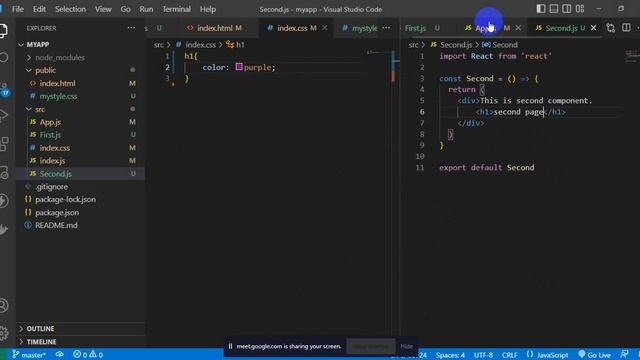Open the Help menu
The image size is (640, 360).
pyautogui.click(x=208, y=9)
